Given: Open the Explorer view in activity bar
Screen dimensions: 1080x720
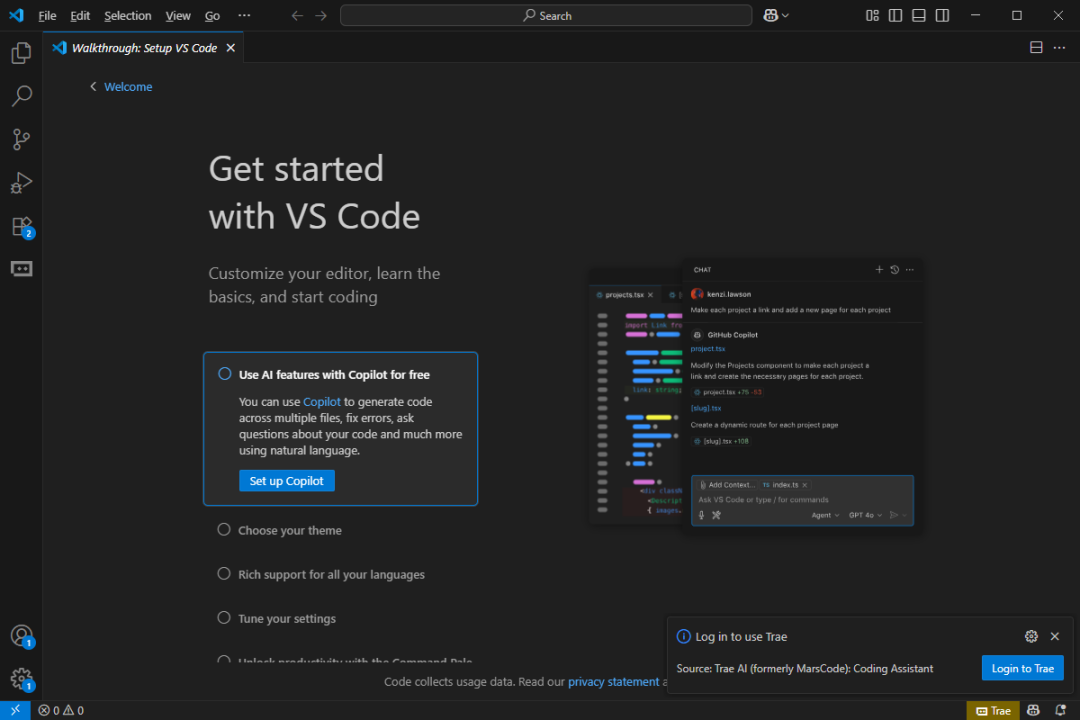Looking at the screenshot, I should click(21, 53).
